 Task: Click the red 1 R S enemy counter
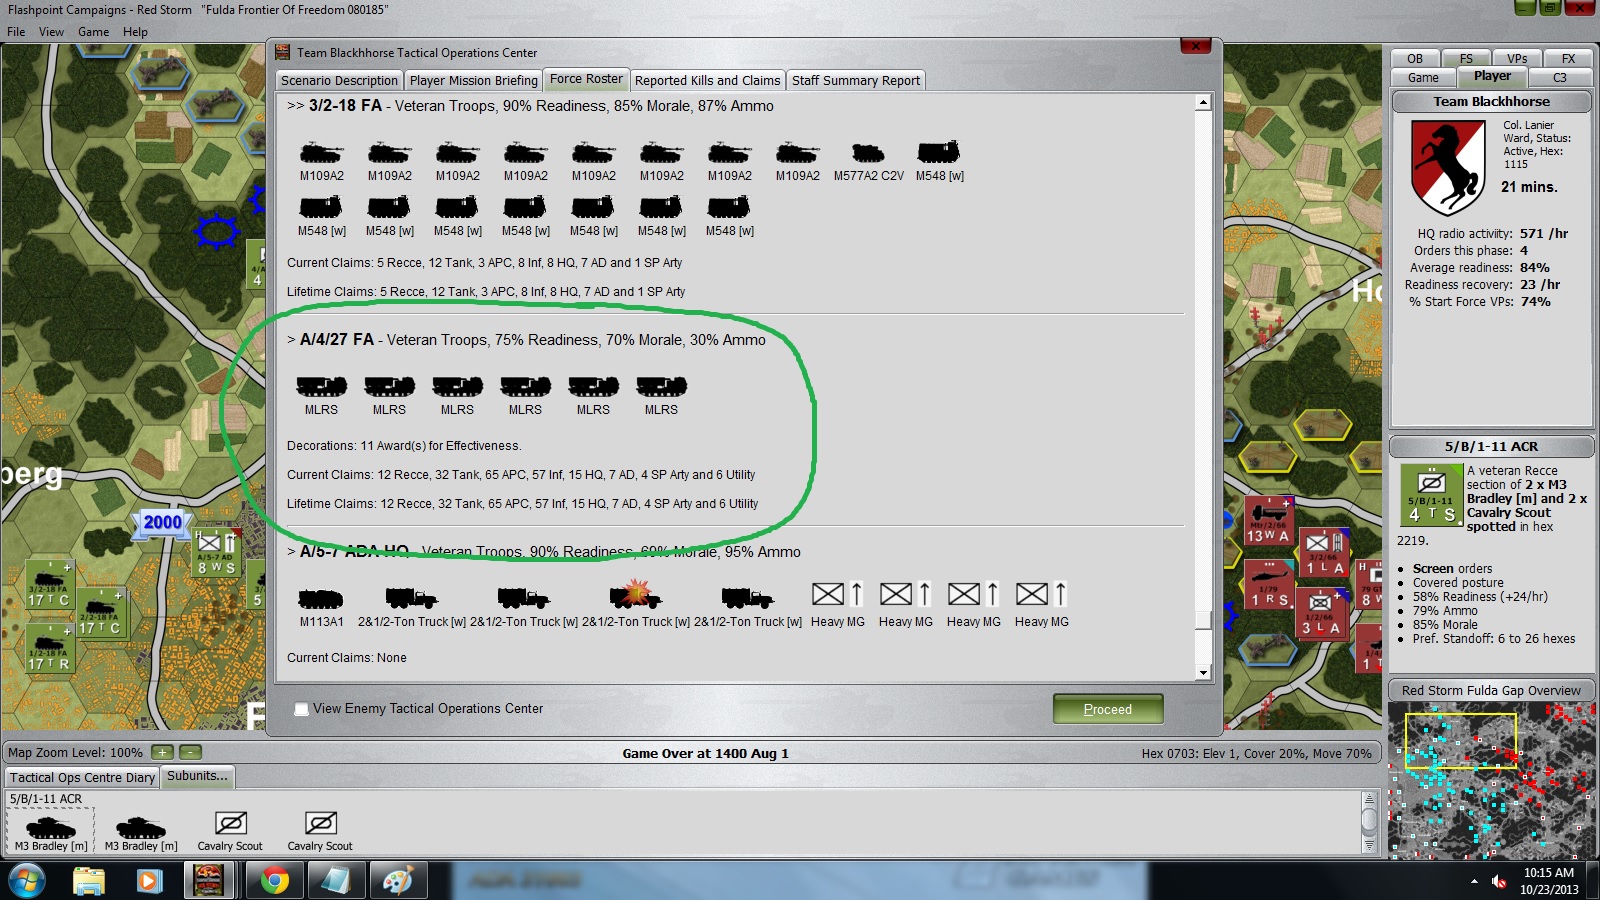click(1269, 585)
